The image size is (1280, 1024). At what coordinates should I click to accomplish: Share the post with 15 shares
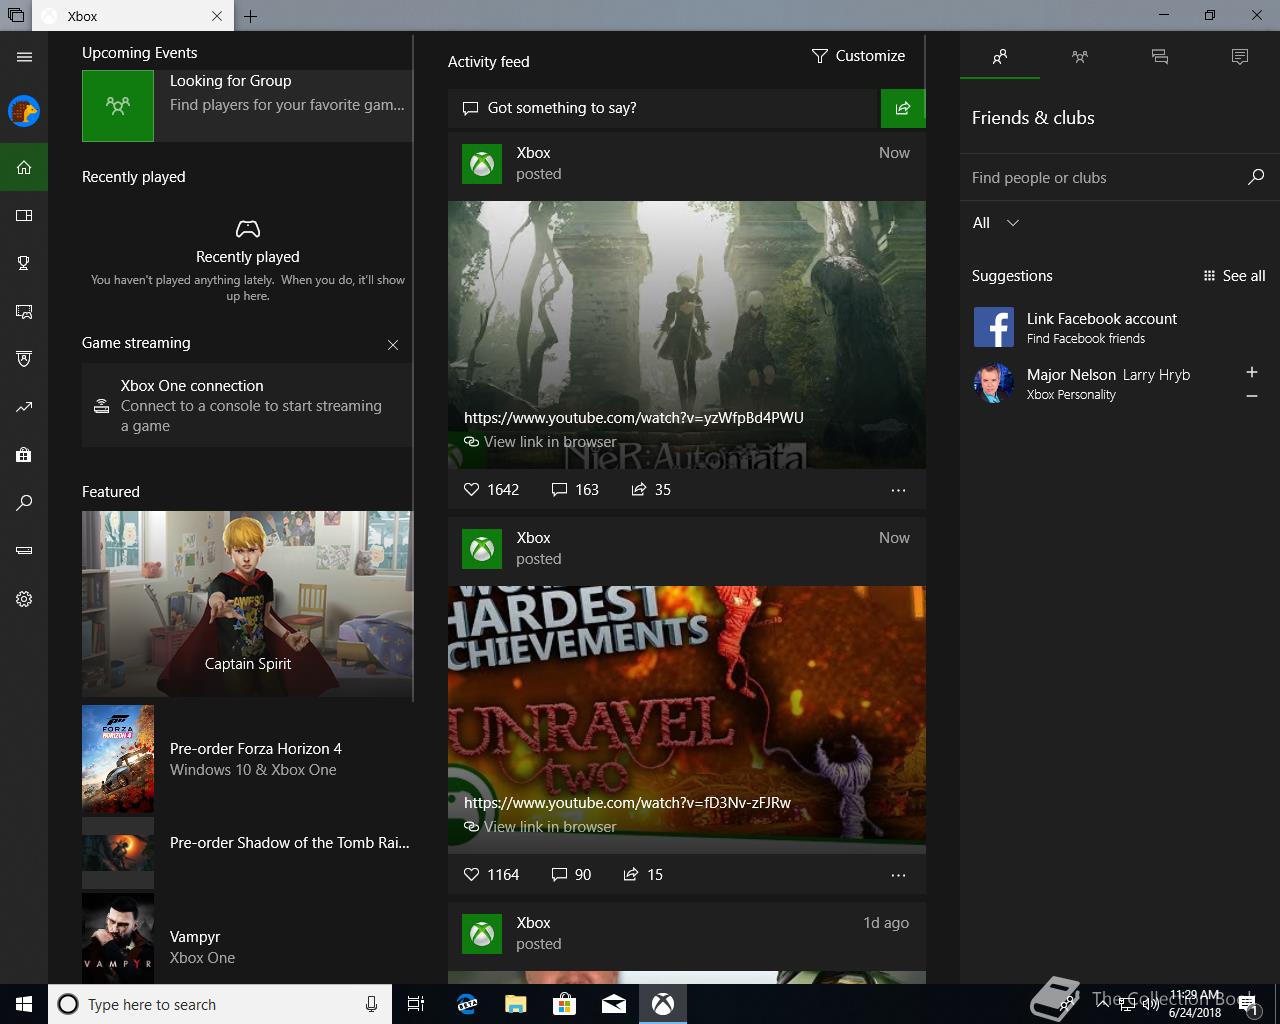click(x=643, y=874)
